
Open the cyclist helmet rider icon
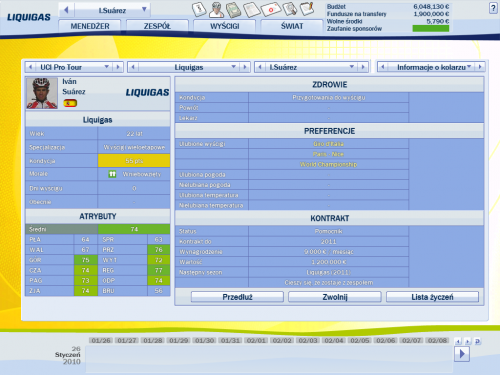tap(217, 10)
